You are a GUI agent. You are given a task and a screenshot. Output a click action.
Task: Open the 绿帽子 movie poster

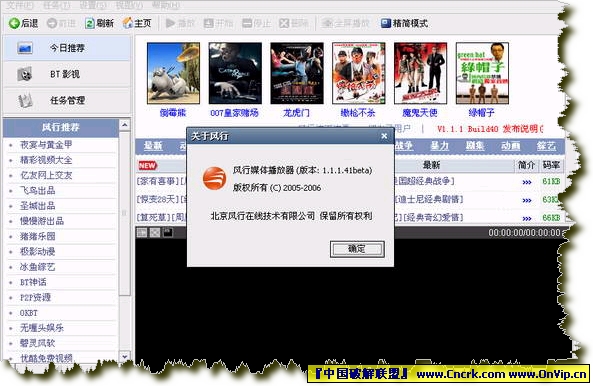482,73
